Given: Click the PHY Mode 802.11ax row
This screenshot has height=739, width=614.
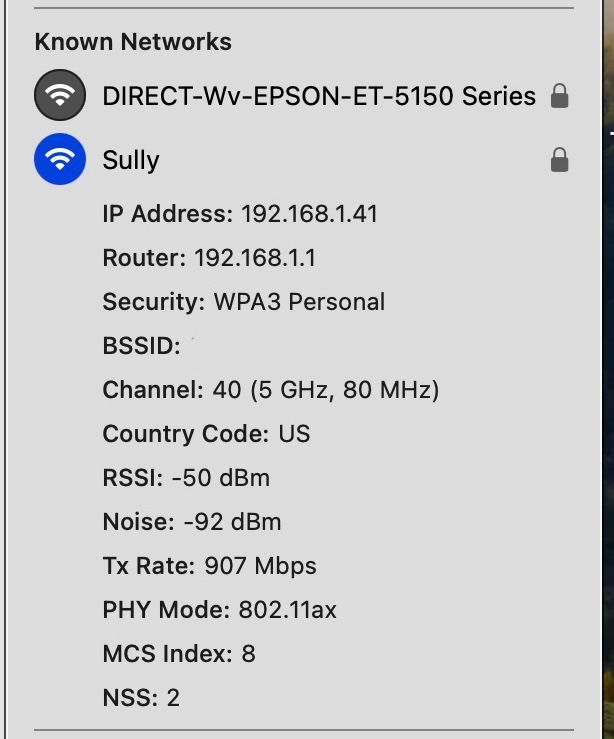Looking at the screenshot, I should click(x=219, y=610).
